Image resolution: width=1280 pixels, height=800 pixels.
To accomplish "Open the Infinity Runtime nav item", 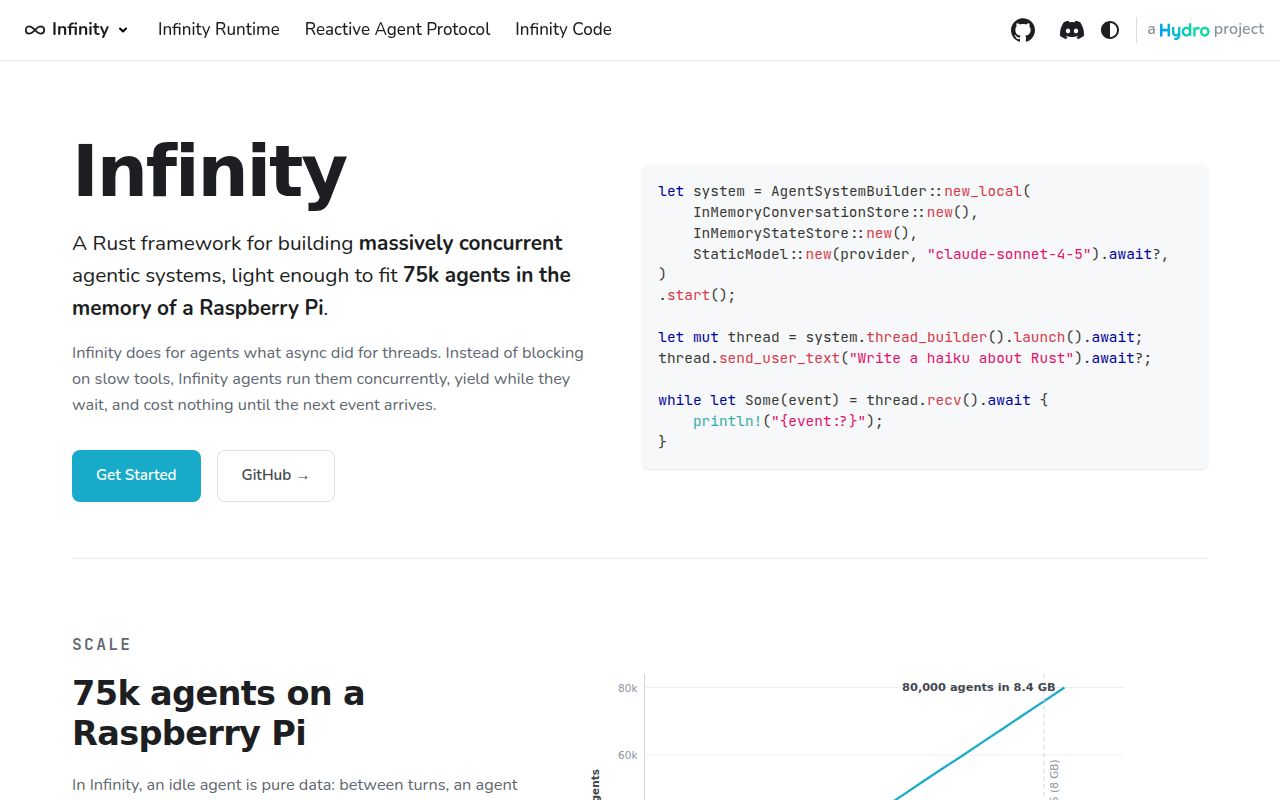I will [219, 30].
